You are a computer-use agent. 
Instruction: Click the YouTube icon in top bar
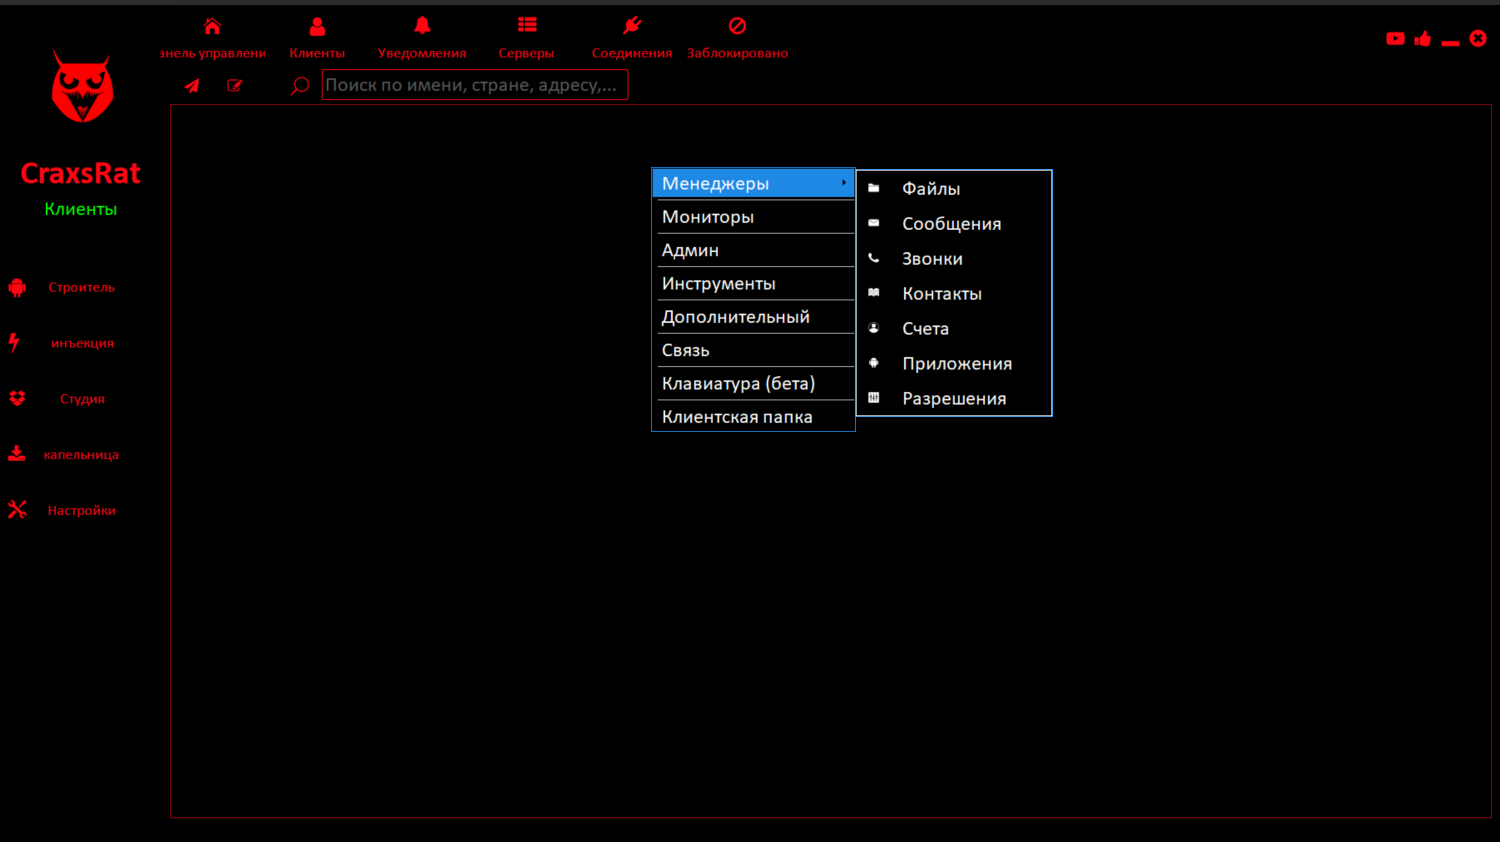coord(1395,38)
